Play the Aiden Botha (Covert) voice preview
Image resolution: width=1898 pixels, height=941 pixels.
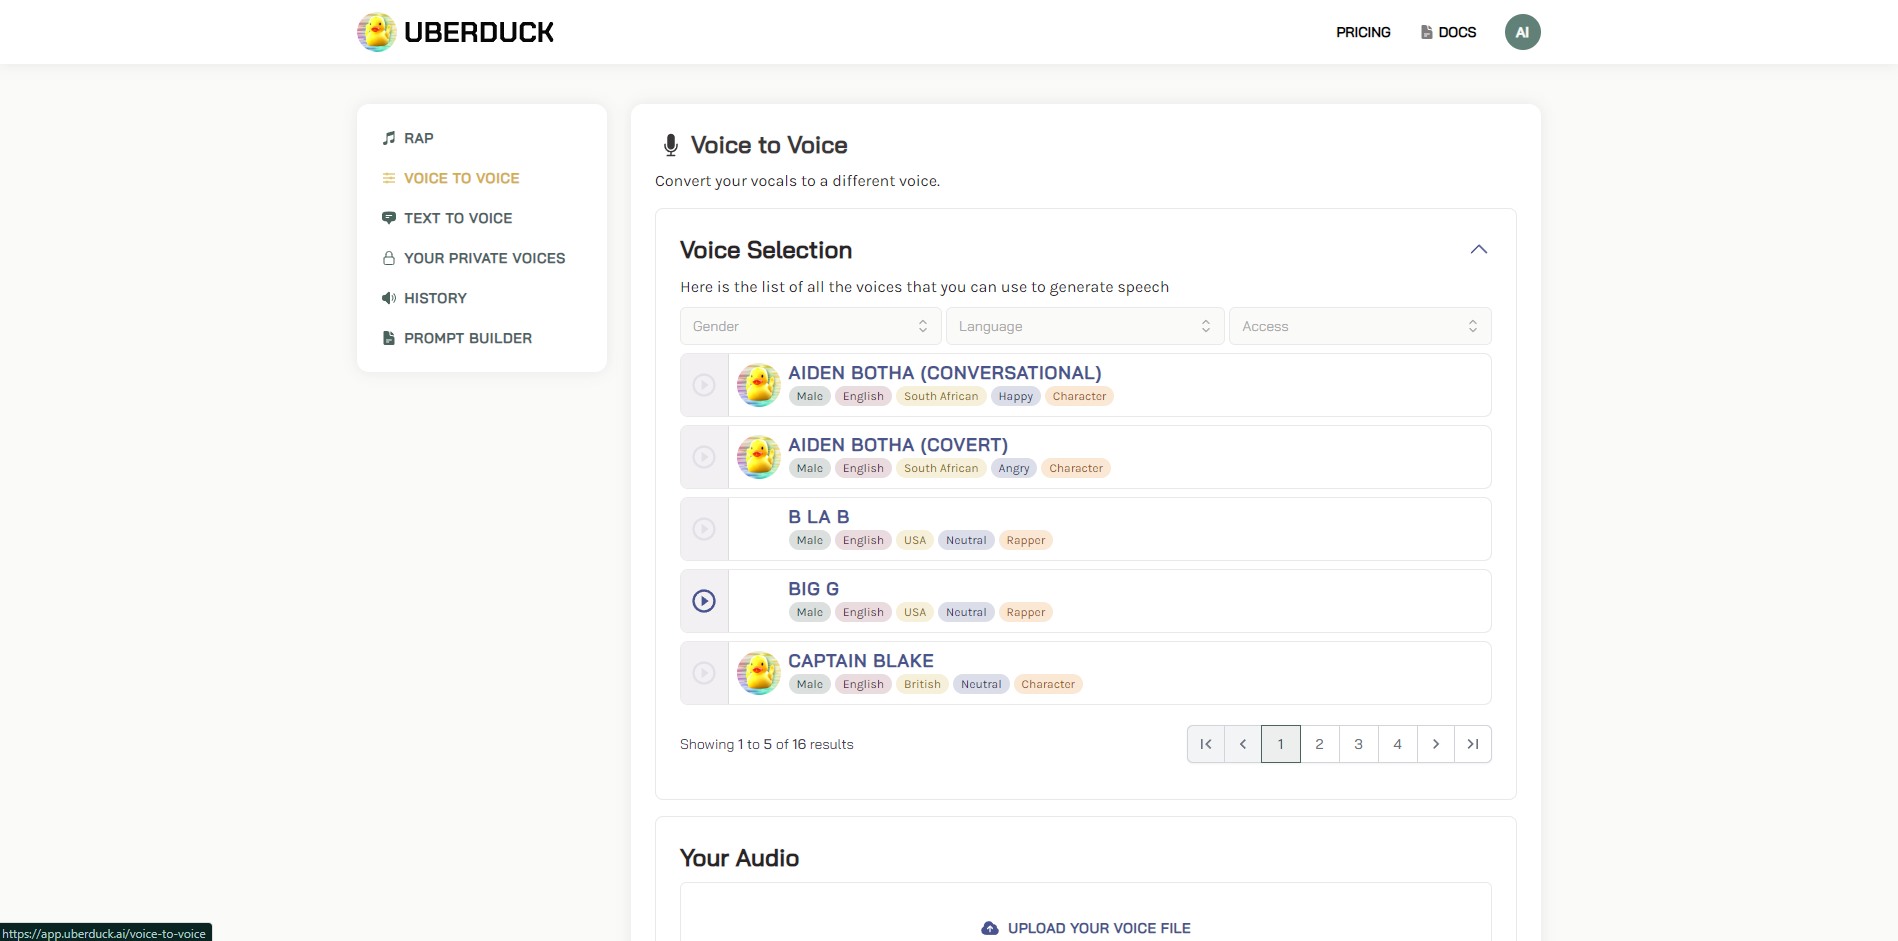pos(704,457)
